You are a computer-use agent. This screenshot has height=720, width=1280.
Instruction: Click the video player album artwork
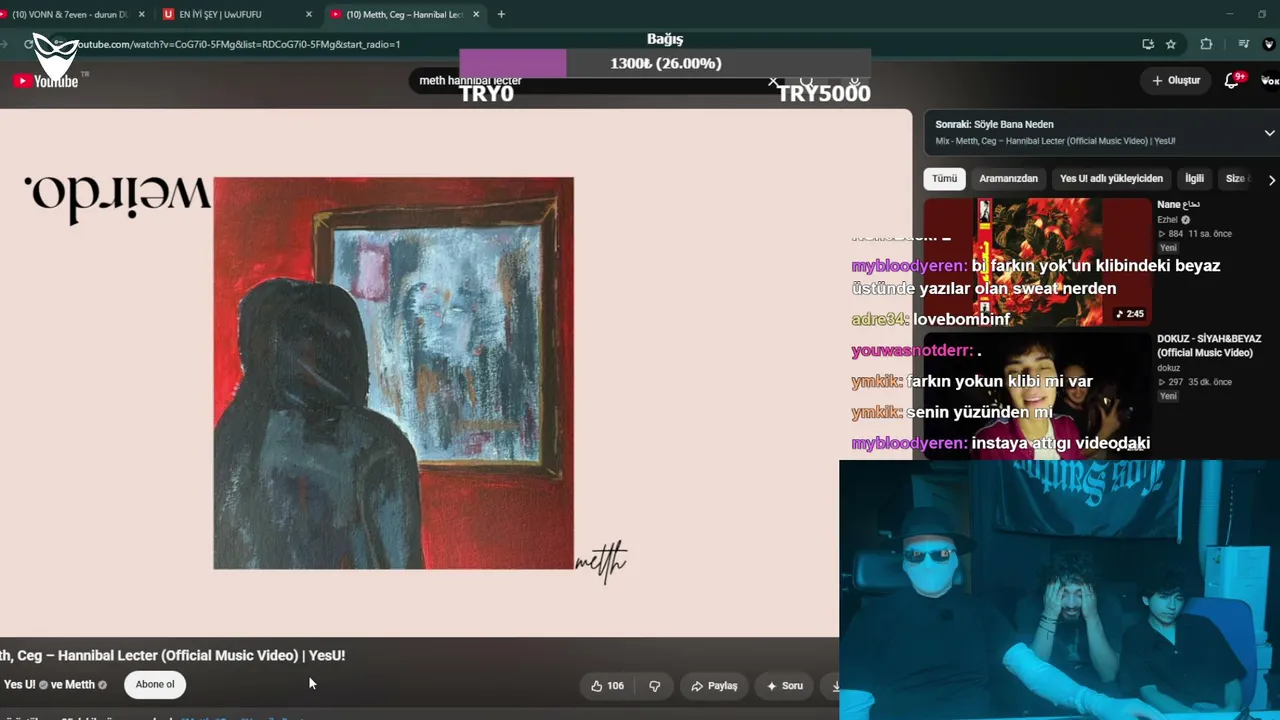click(x=393, y=373)
